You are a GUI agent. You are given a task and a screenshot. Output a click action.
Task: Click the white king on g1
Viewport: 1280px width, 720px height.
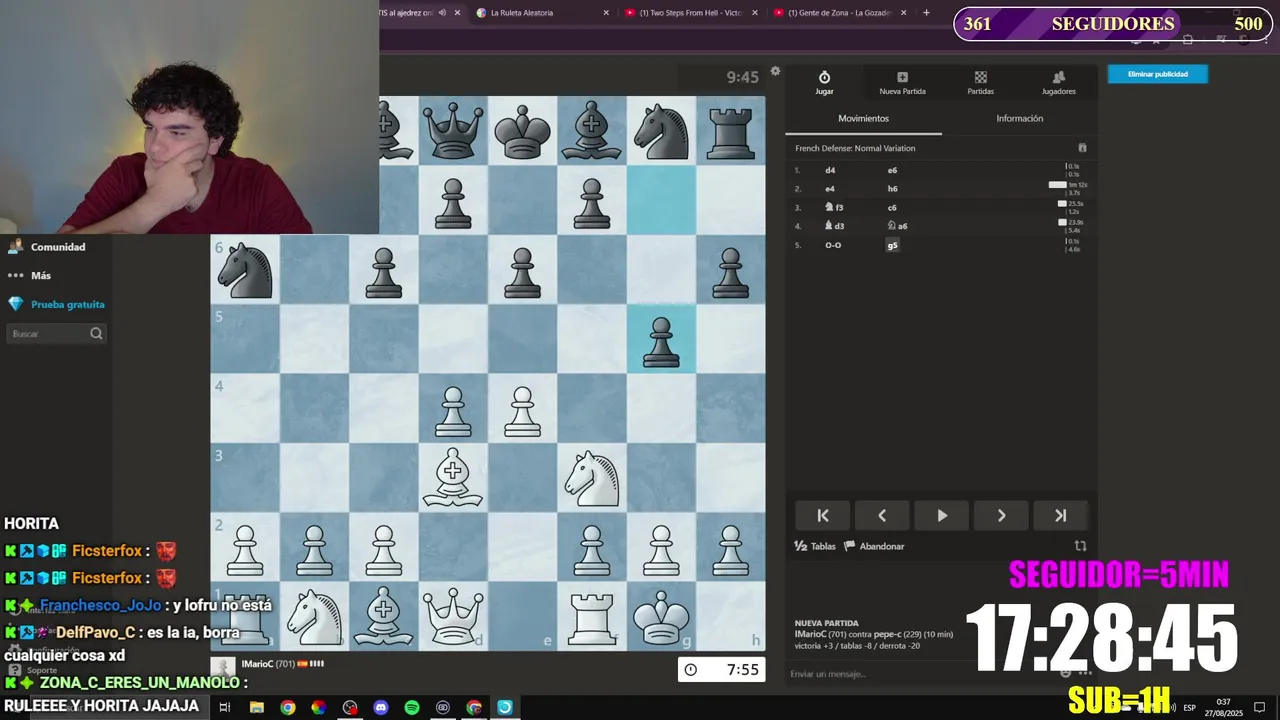[661, 616]
